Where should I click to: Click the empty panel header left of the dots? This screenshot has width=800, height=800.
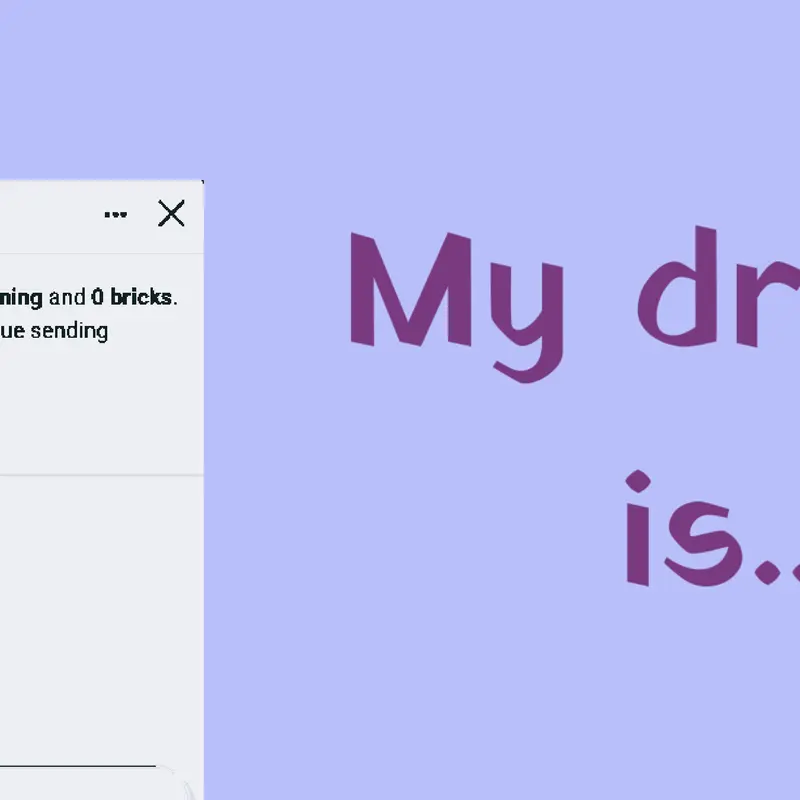[48, 215]
